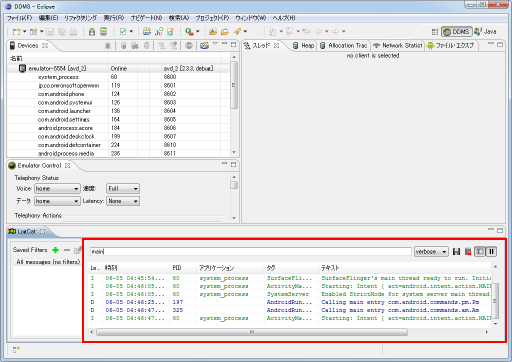Click the green plus add filter icon

pos(56,250)
